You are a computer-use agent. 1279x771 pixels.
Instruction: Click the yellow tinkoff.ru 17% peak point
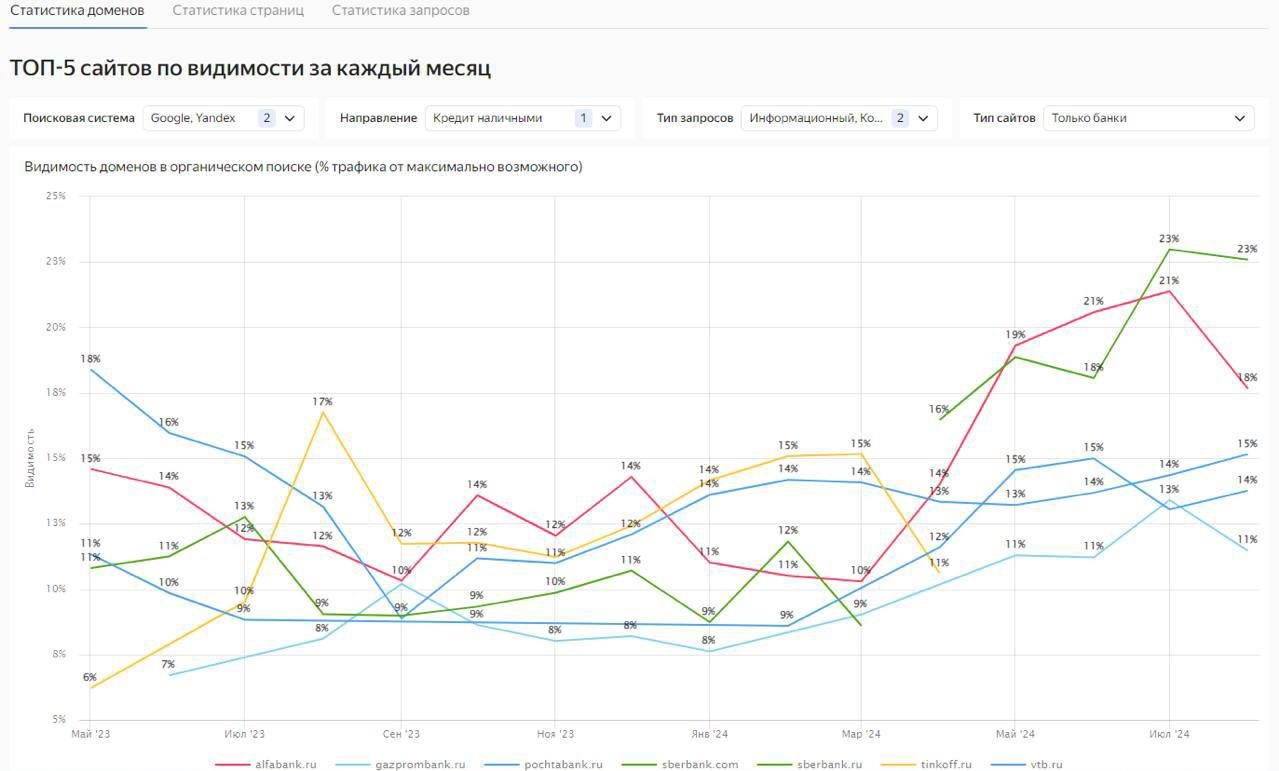(322, 412)
